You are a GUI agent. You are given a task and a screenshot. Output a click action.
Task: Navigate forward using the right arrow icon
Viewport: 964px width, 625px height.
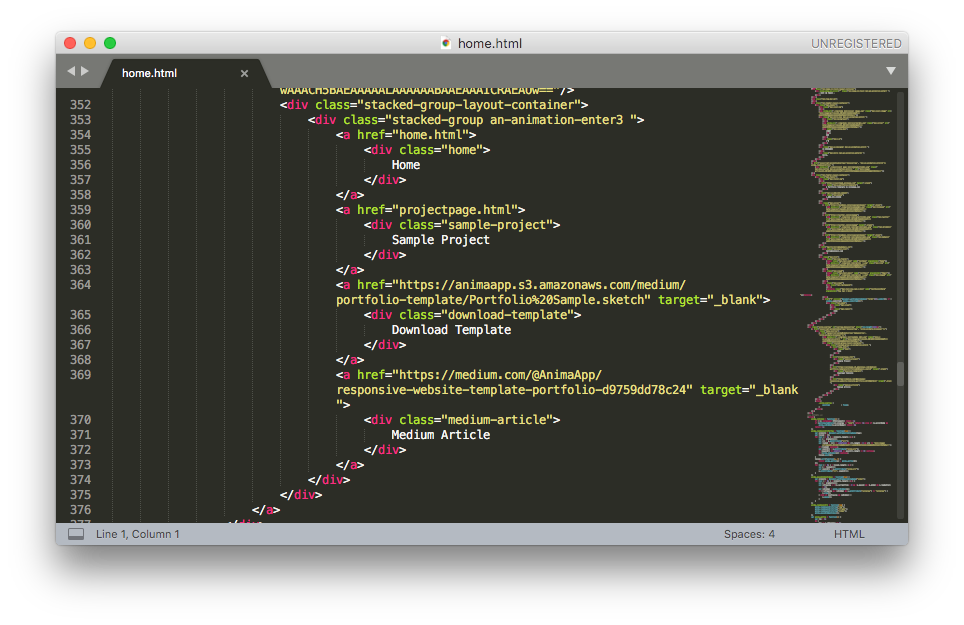(84, 72)
